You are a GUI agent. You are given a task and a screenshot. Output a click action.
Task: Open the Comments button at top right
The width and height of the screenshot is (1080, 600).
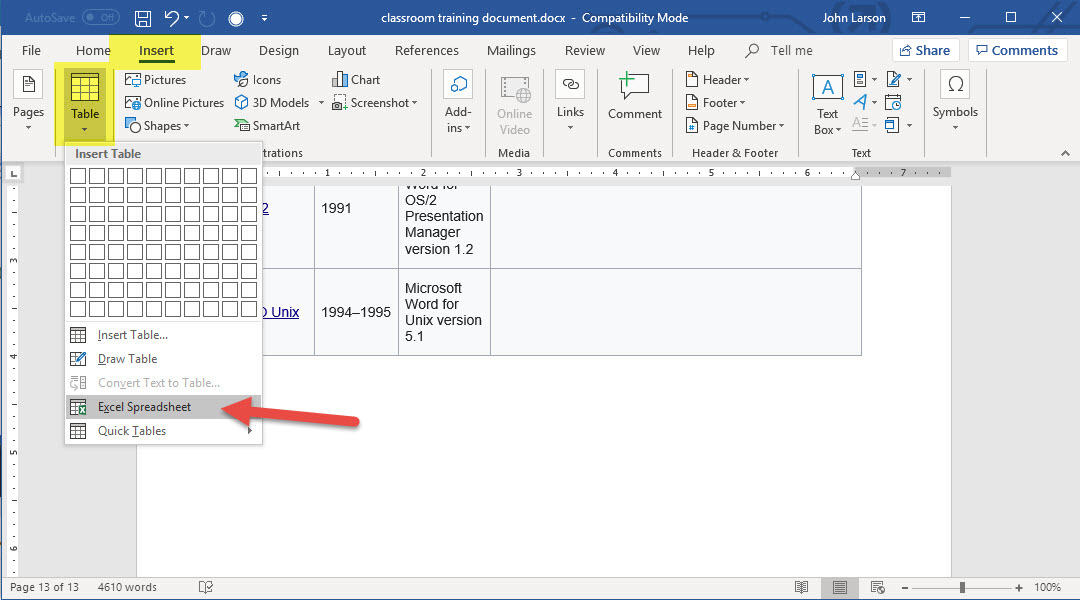(1015, 51)
